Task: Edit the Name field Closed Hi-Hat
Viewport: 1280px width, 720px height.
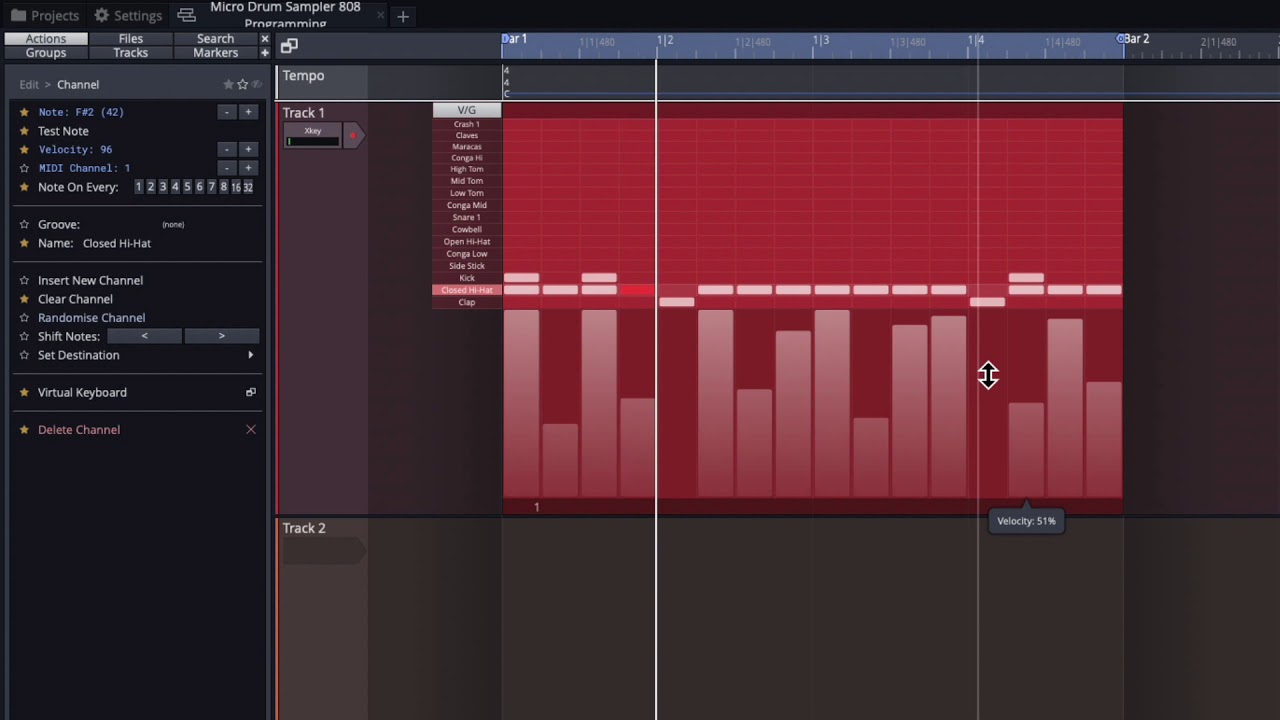Action: tap(117, 243)
